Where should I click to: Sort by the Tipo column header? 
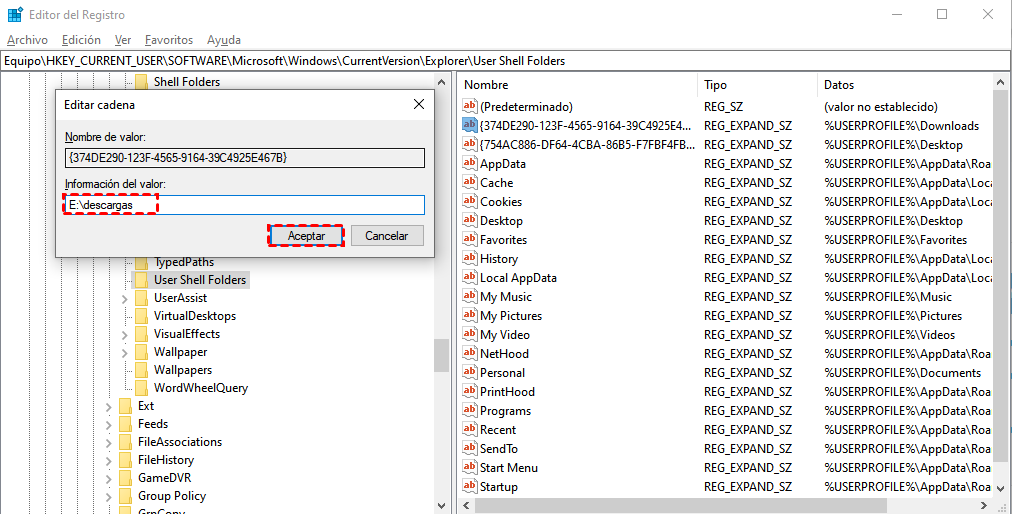pyautogui.click(x=758, y=85)
